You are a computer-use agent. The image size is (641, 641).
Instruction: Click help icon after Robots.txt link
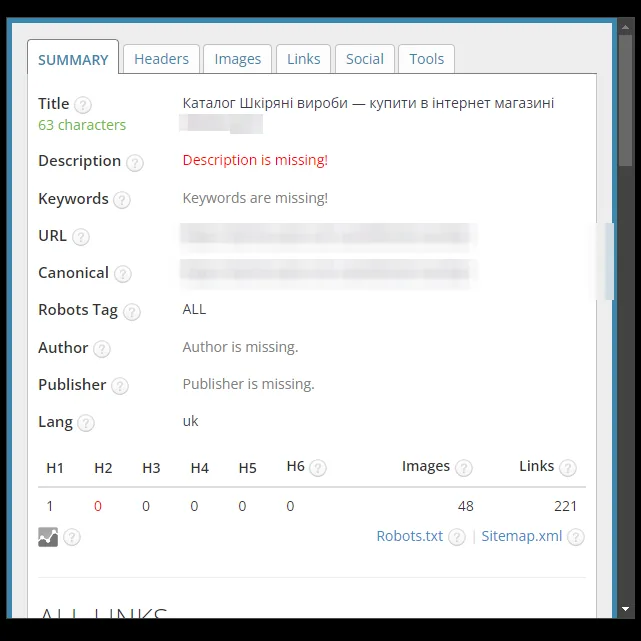[457, 537]
